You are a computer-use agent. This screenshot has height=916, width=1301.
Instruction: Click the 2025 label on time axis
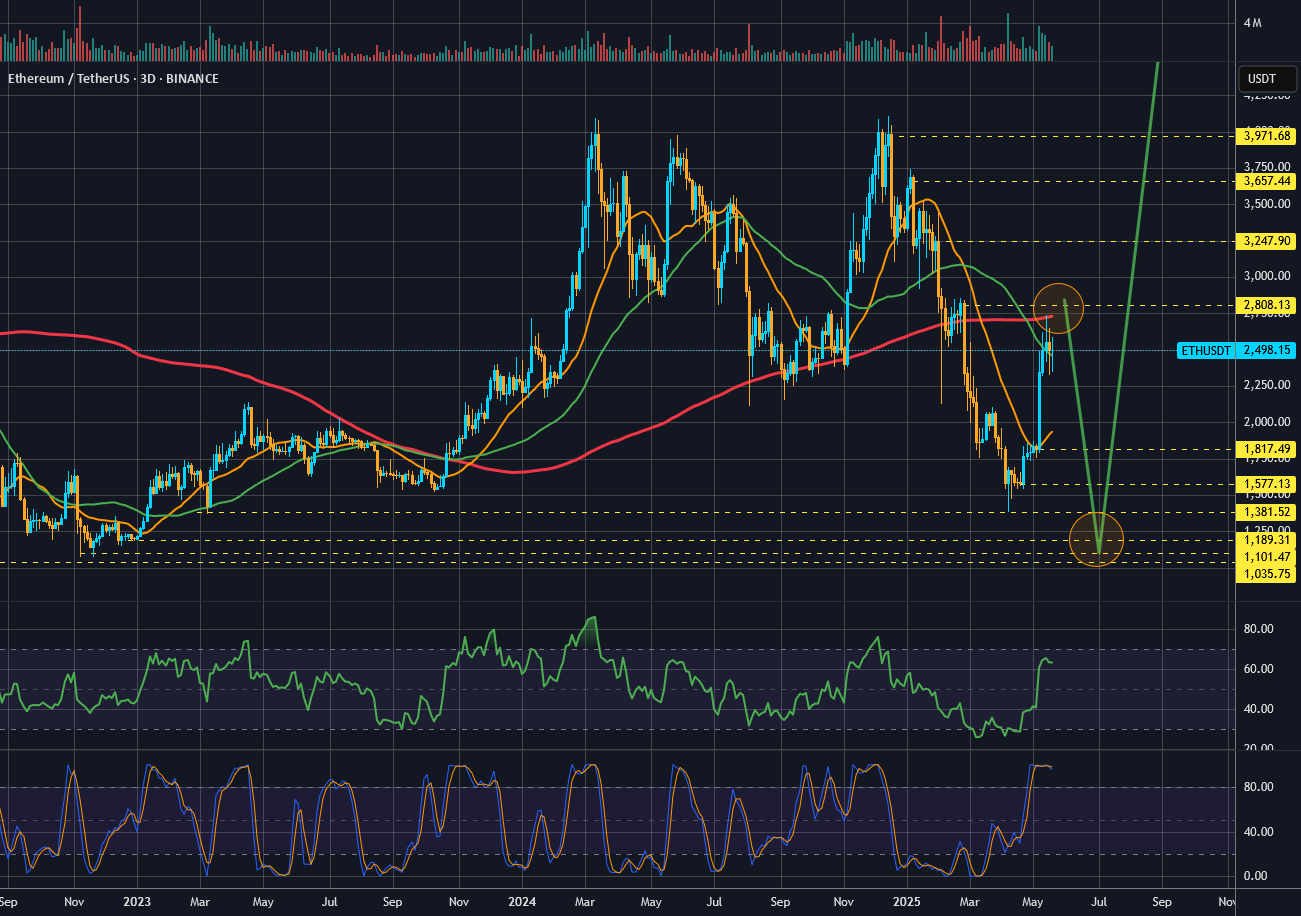pos(907,900)
